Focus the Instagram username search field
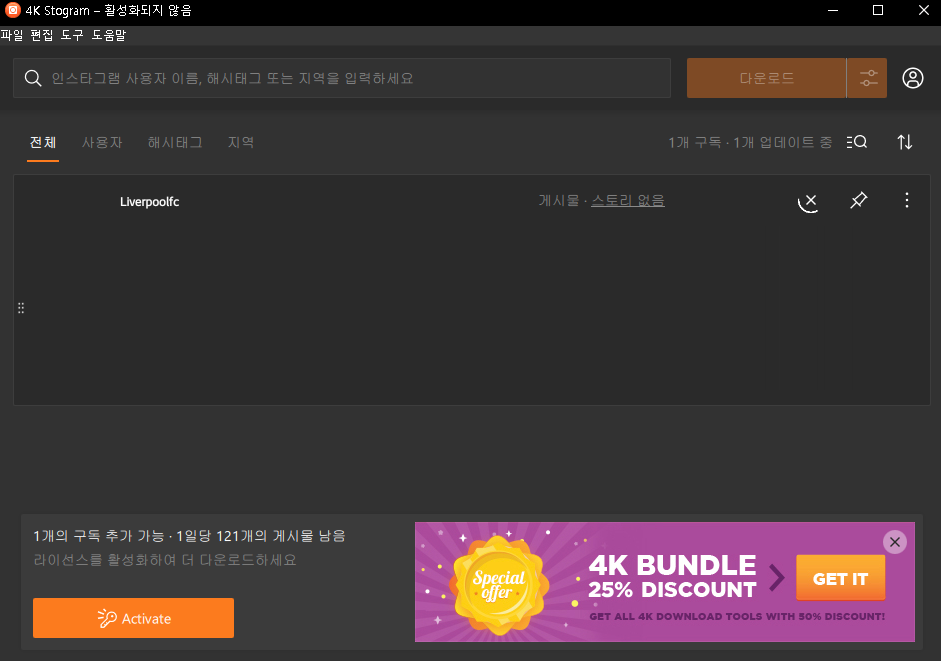 [x=342, y=78]
